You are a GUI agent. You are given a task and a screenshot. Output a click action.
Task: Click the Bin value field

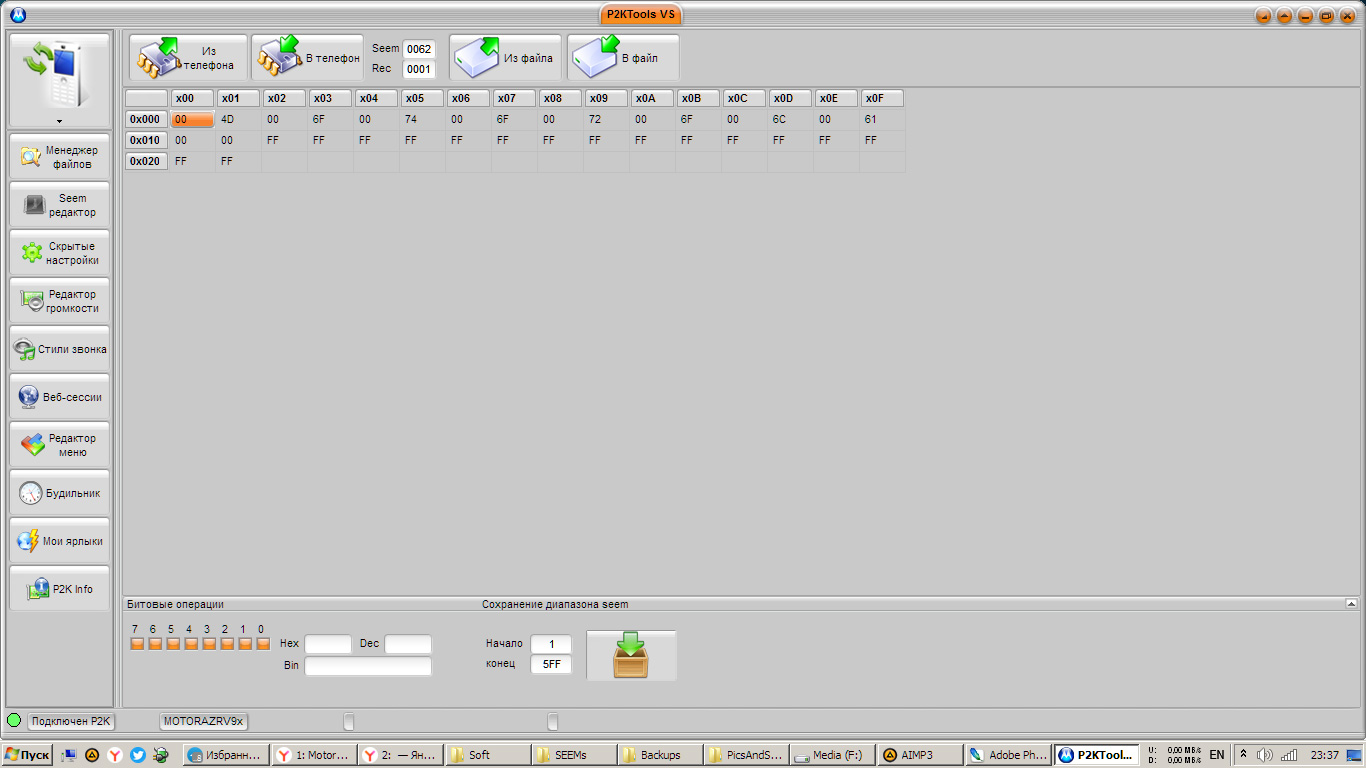(368, 666)
